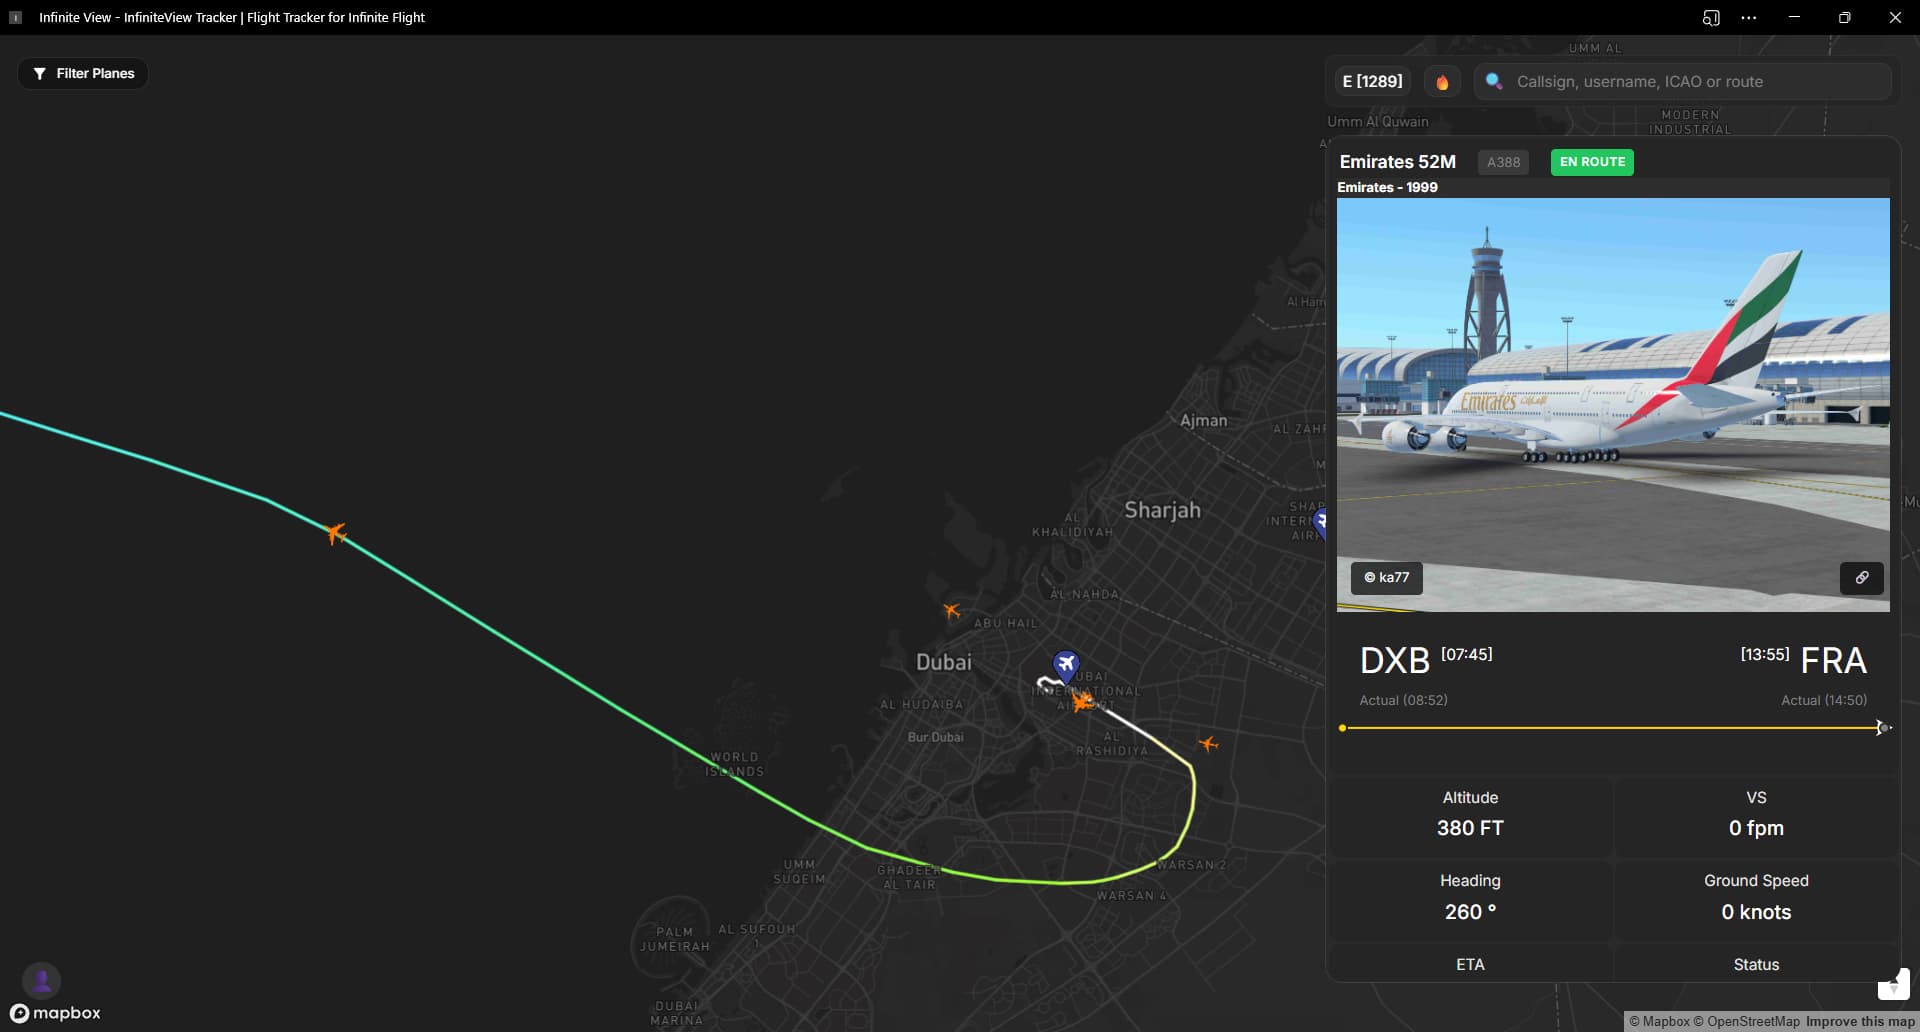Click the Ajman label on the map
The width and height of the screenshot is (1920, 1032).
(1203, 421)
